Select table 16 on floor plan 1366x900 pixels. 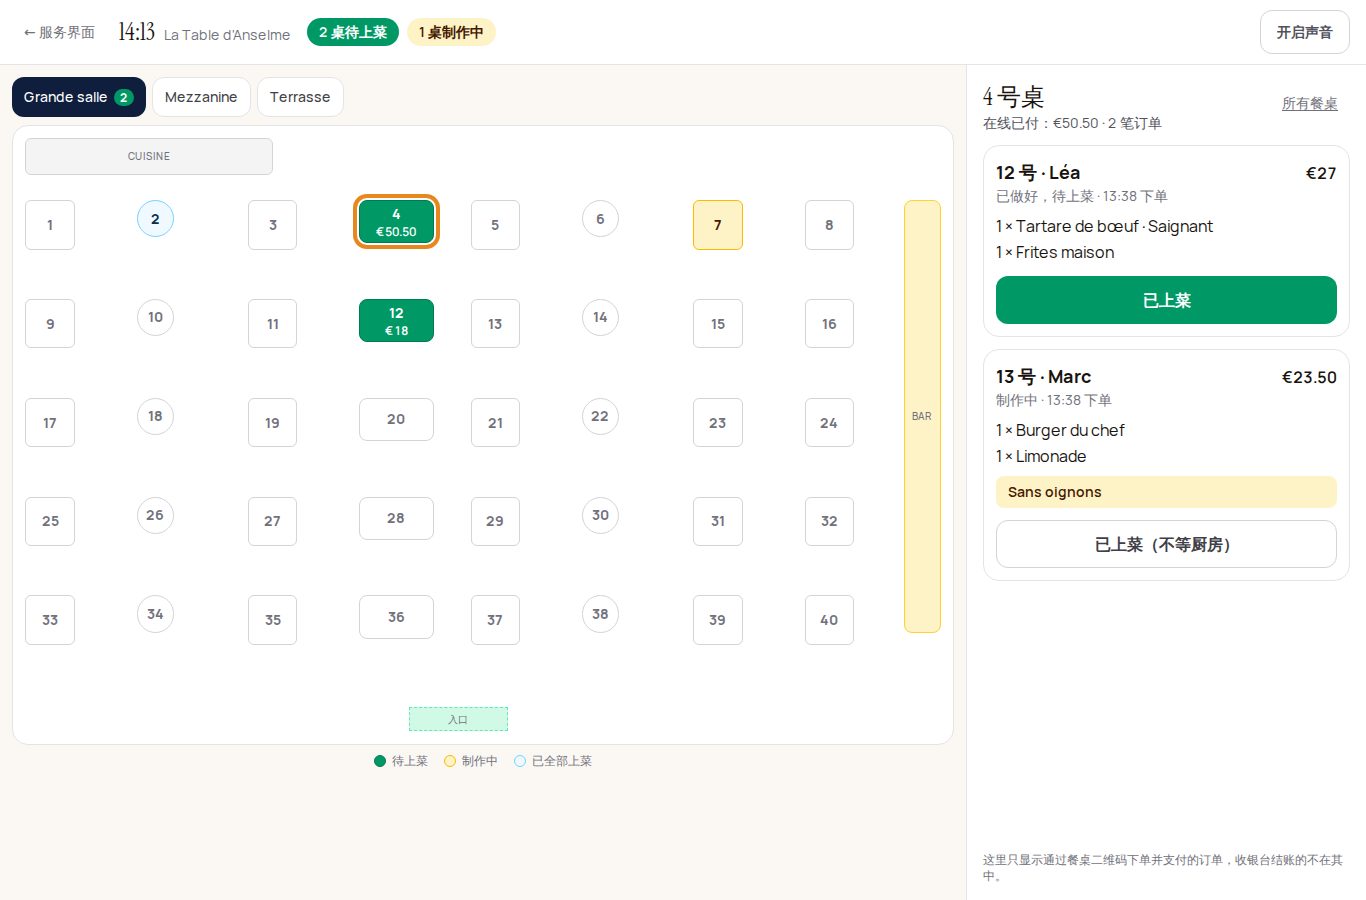point(829,324)
